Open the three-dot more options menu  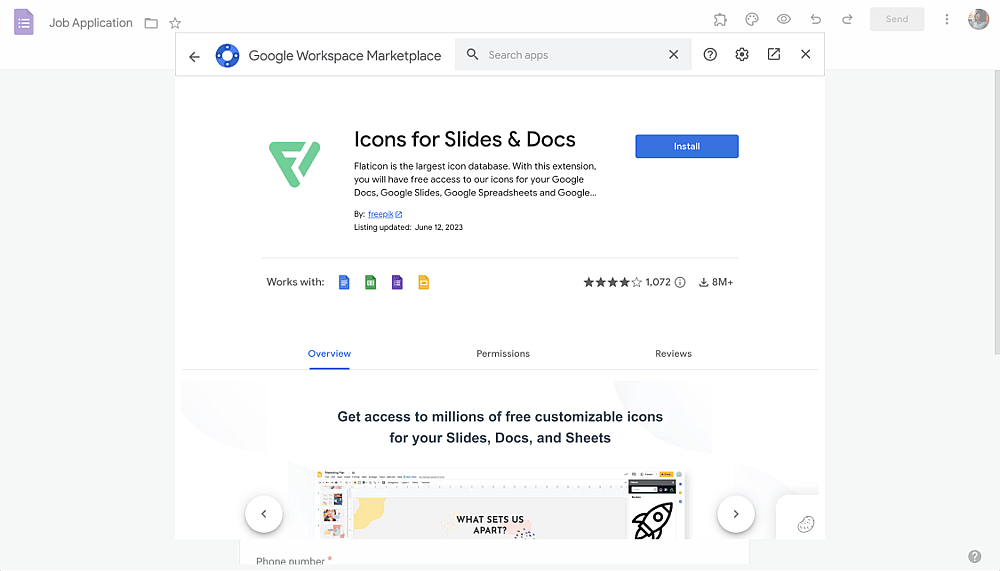946,19
